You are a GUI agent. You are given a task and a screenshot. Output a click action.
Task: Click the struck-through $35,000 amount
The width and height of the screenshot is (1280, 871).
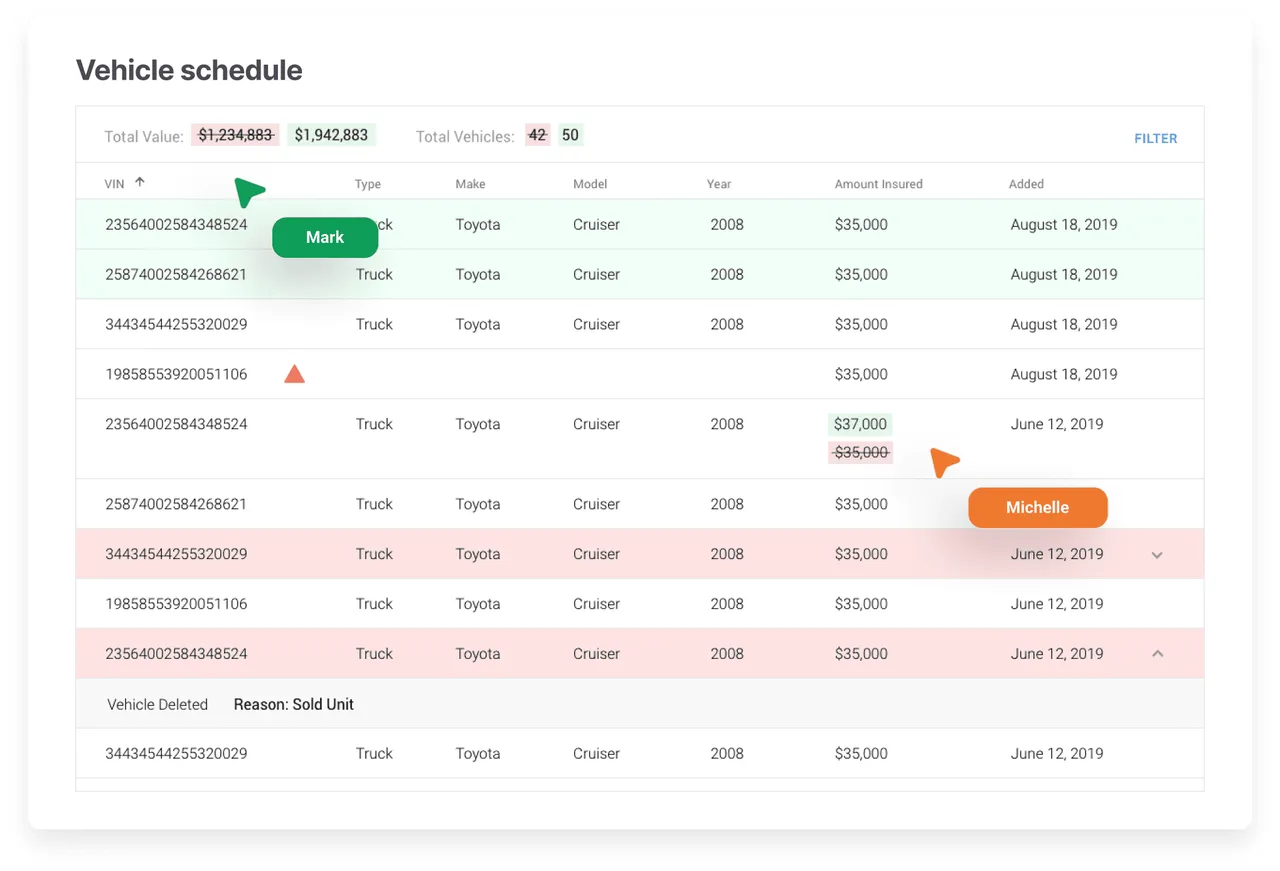point(861,452)
